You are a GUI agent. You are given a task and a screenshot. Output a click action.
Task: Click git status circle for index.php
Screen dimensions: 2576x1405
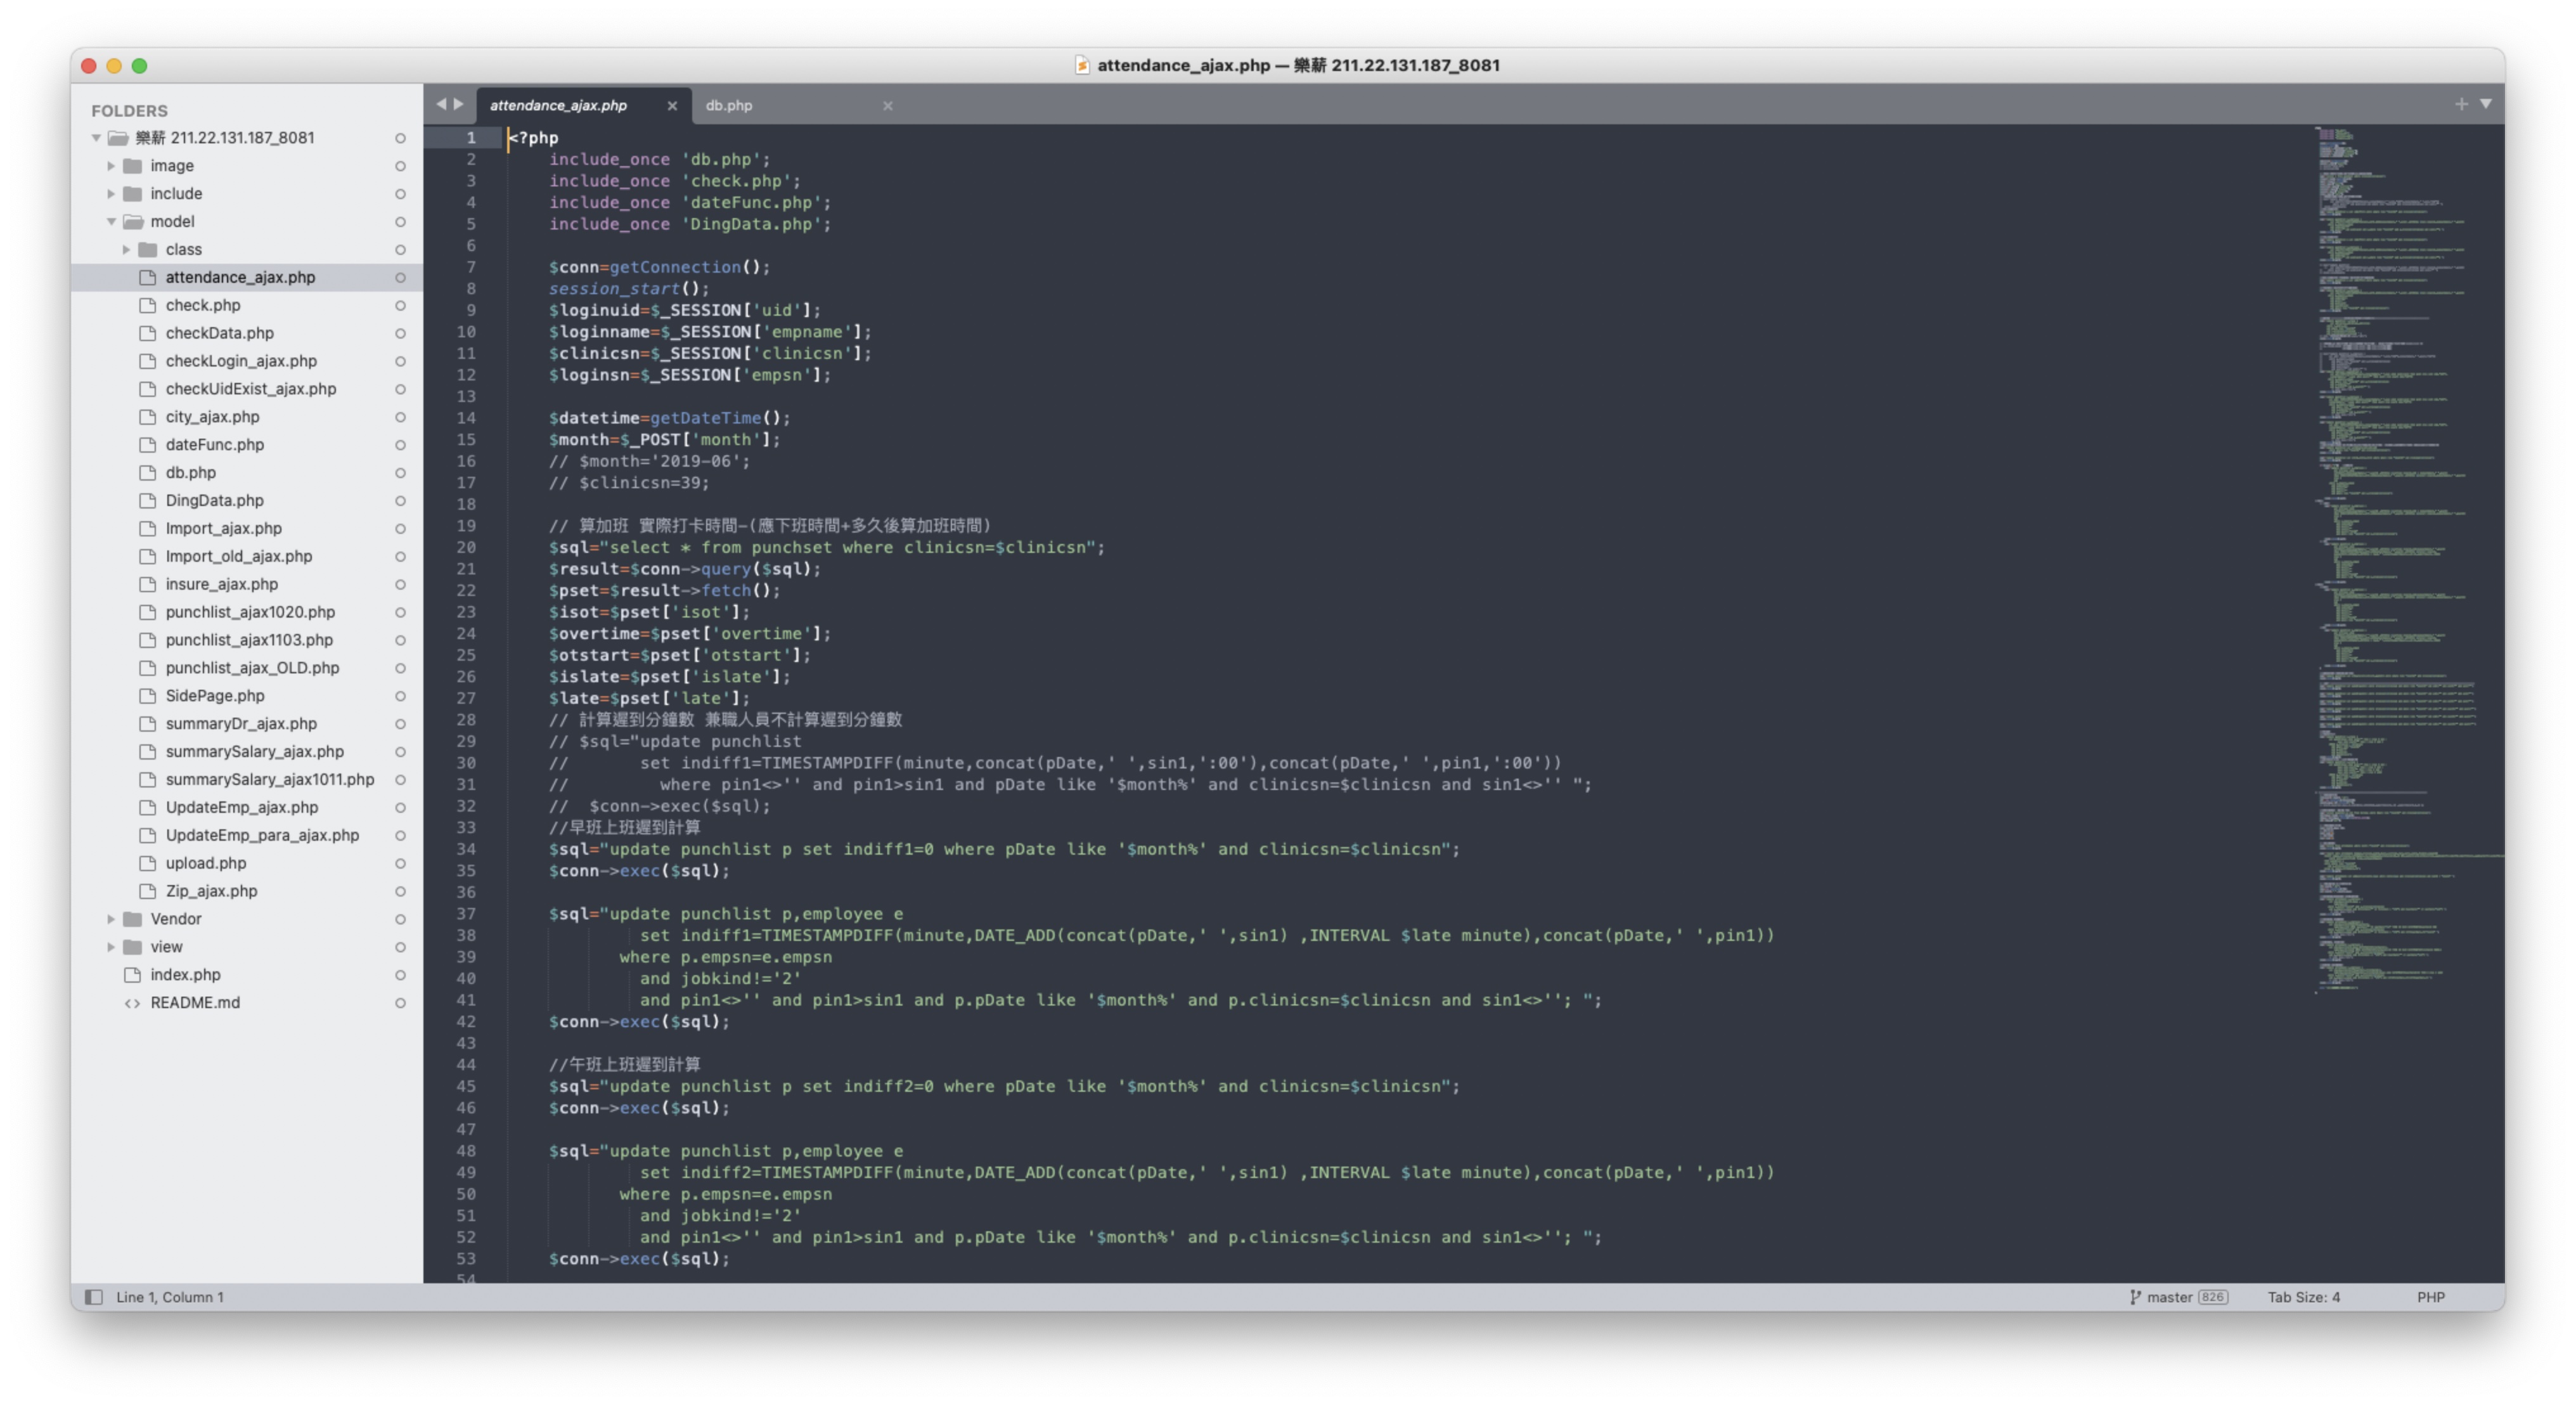coord(400,975)
